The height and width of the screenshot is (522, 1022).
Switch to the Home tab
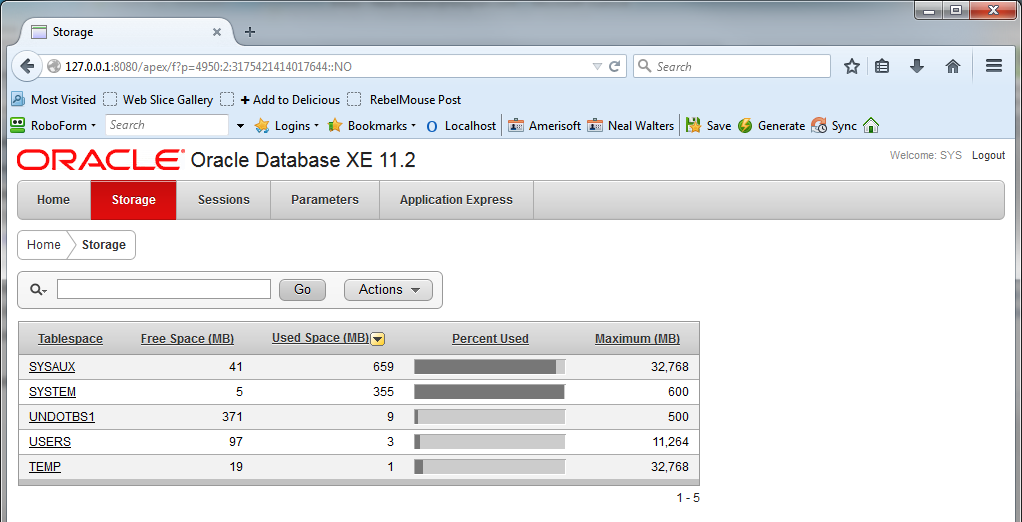pyautogui.click(x=53, y=200)
